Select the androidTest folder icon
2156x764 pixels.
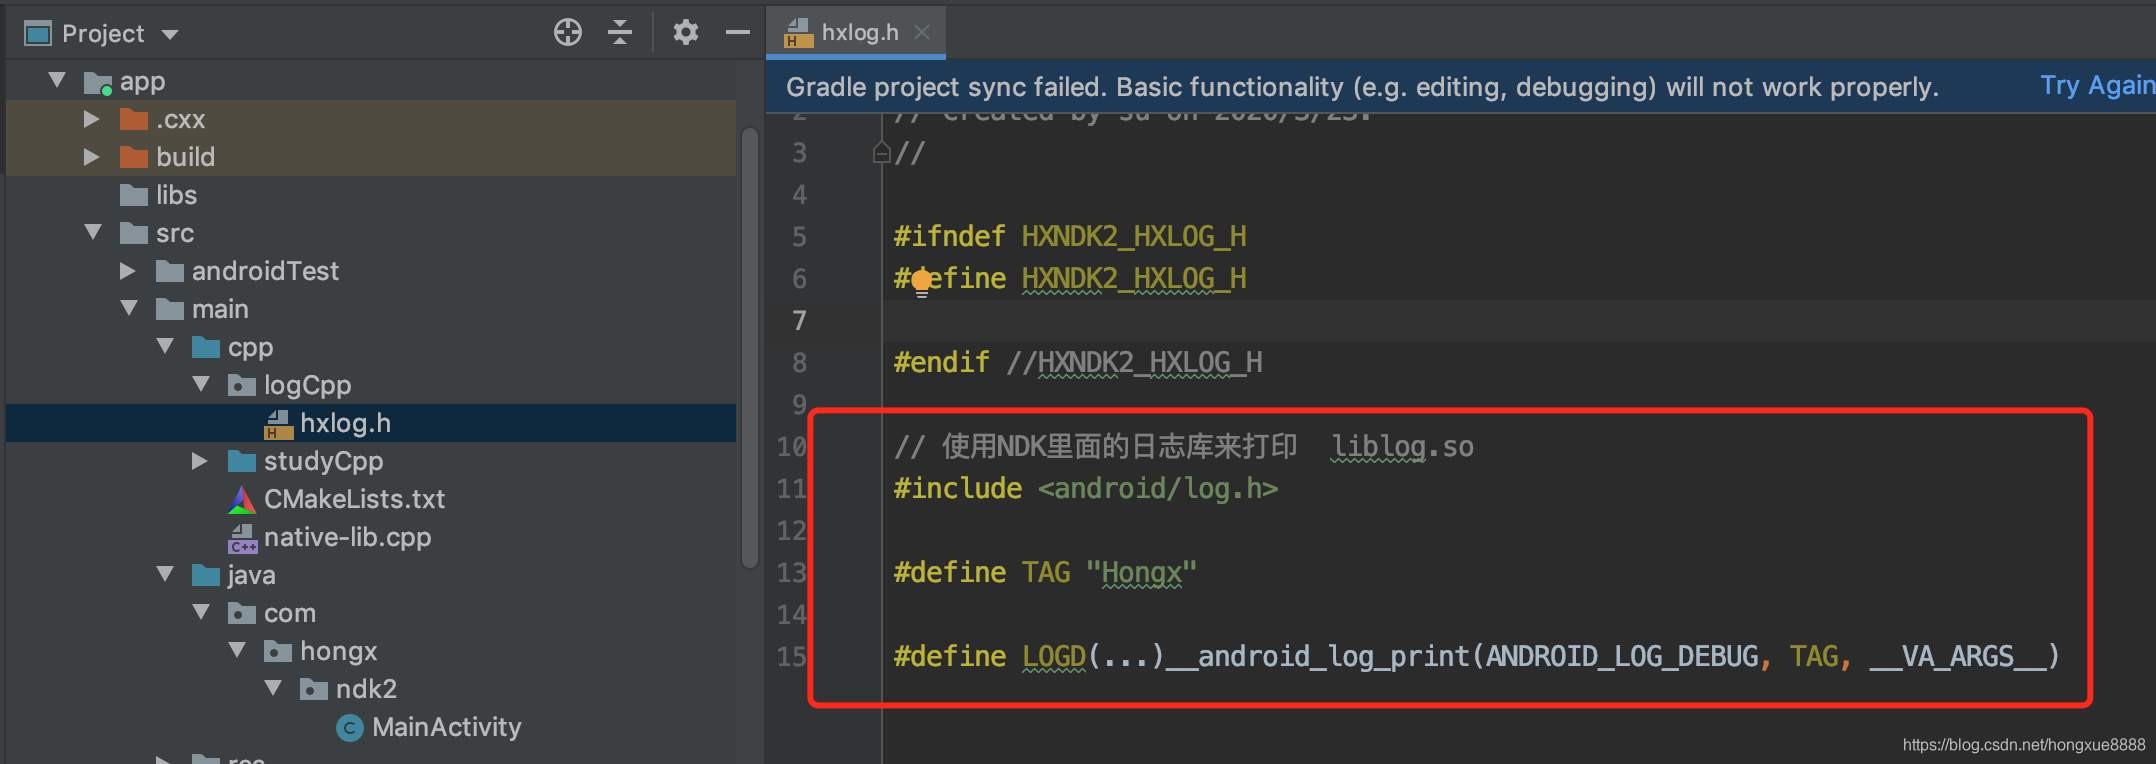coord(170,272)
